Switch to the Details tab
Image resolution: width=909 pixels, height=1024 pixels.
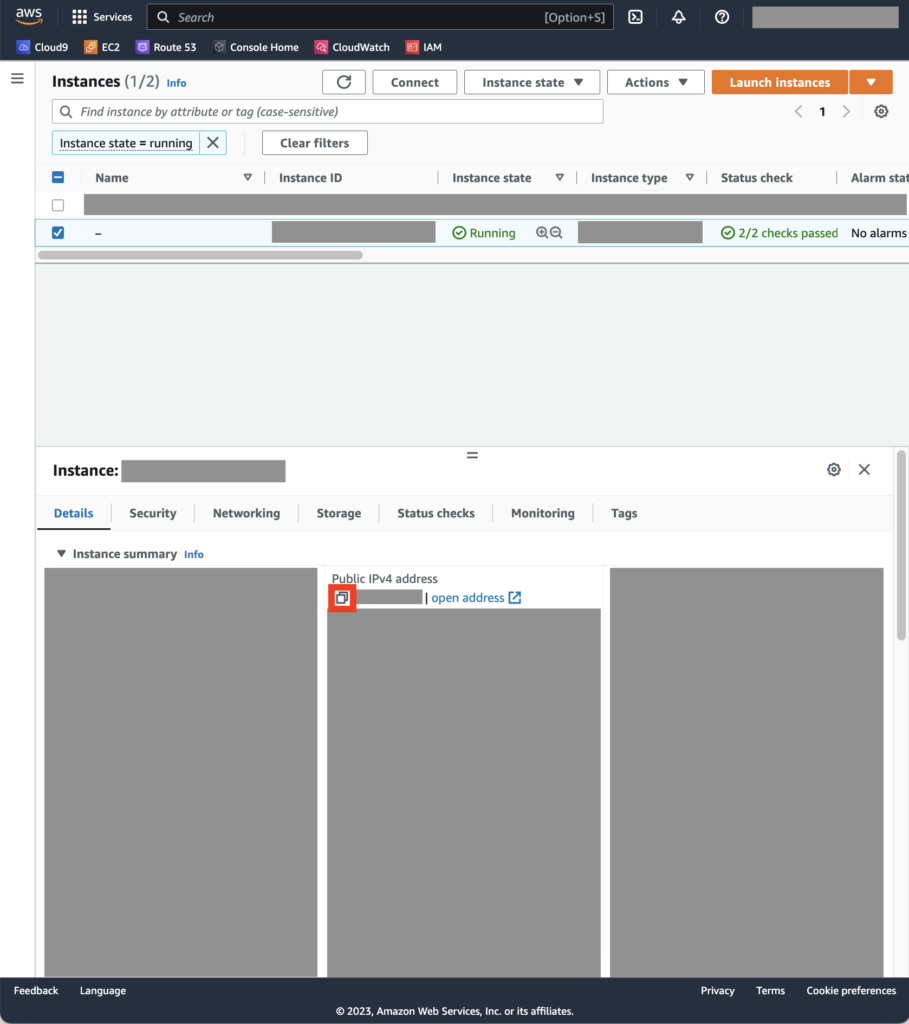point(73,513)
